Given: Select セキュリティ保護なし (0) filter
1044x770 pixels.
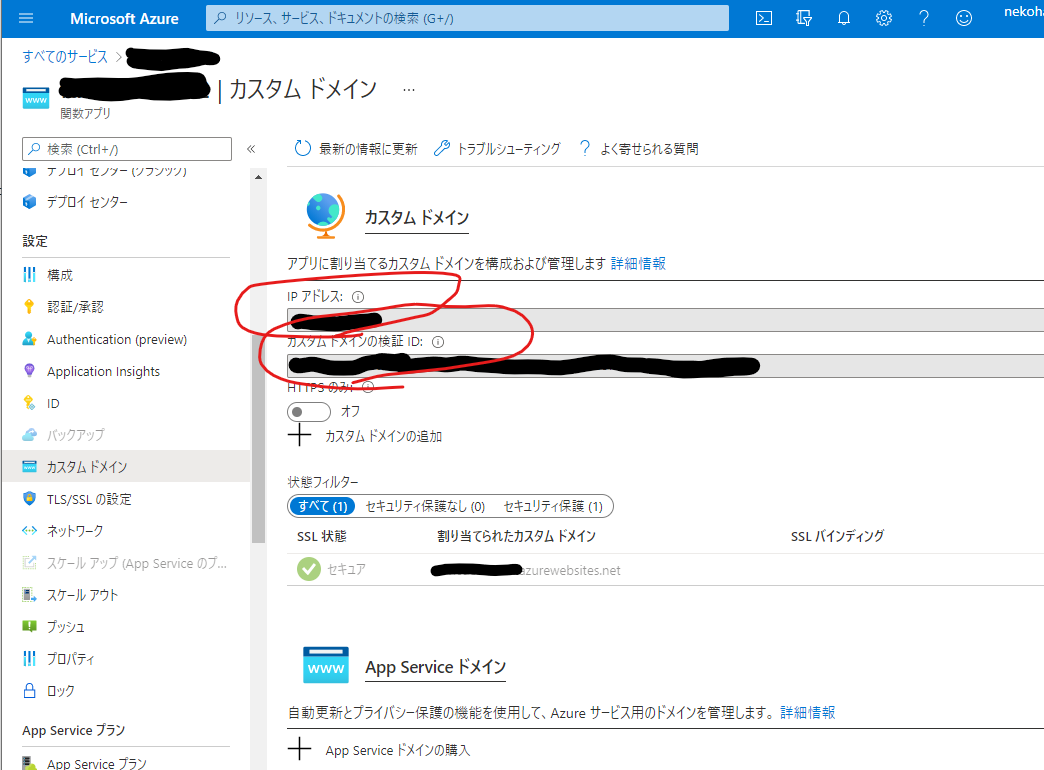Looking at the screenshot, I should pyautogui.click(x=425, y=506).
